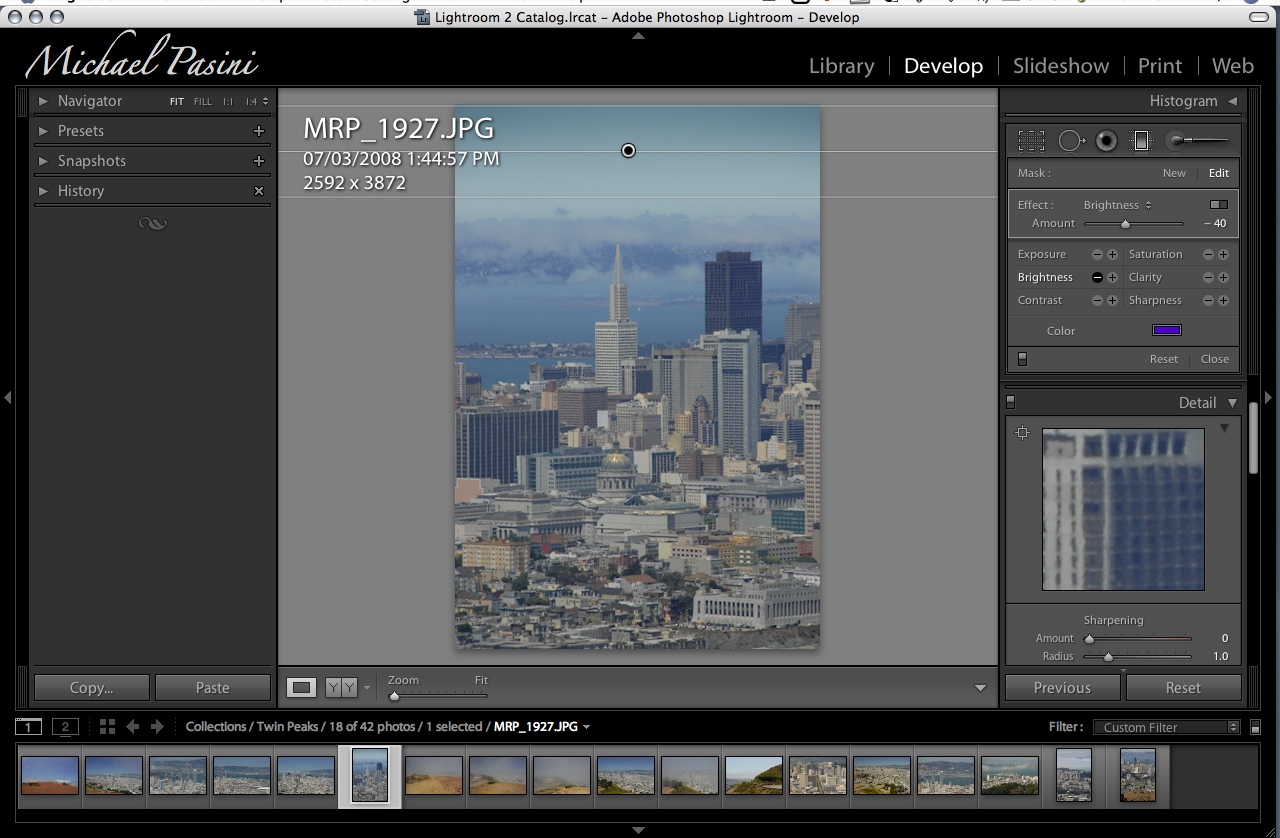Switch effect sliders view toggle
The image size is (1280, 838).
tap(1218, 205)
